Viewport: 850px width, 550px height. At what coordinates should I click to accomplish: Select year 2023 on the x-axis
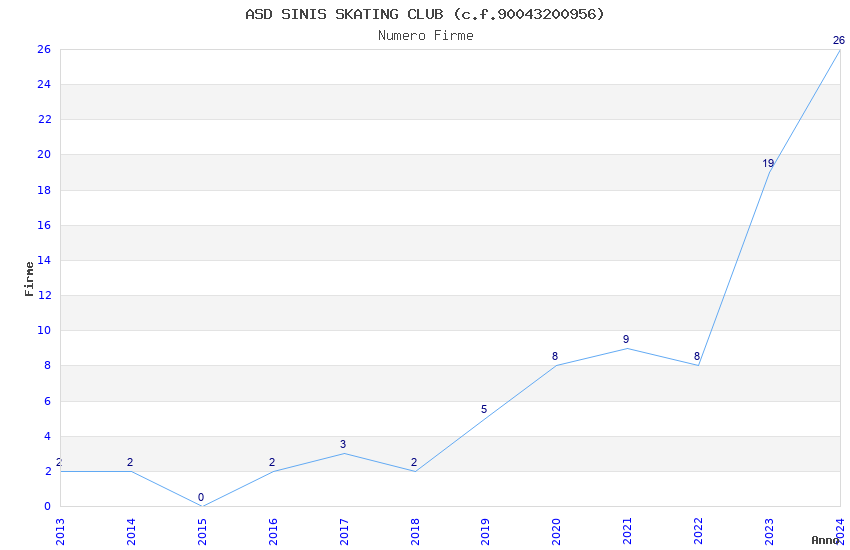769,532
